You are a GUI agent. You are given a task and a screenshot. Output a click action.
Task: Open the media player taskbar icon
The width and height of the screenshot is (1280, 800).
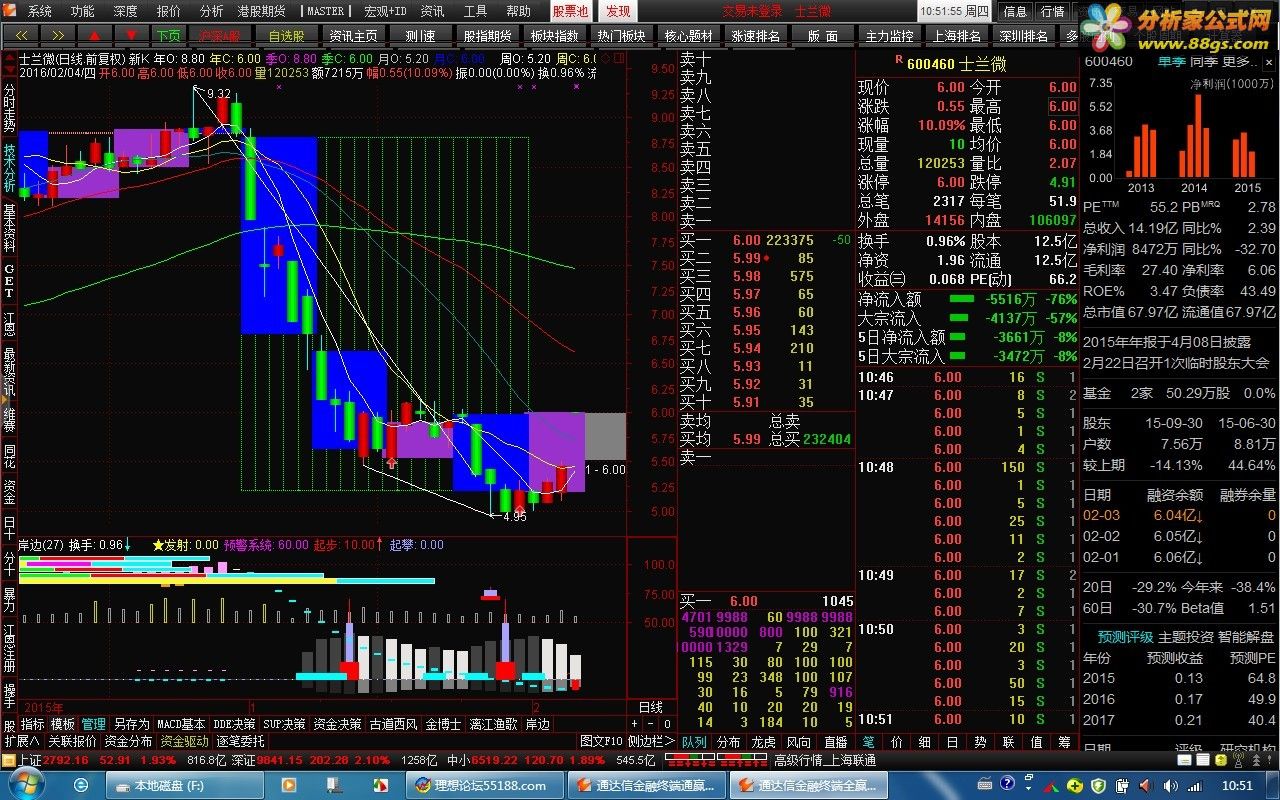click(x=289, y=785)
